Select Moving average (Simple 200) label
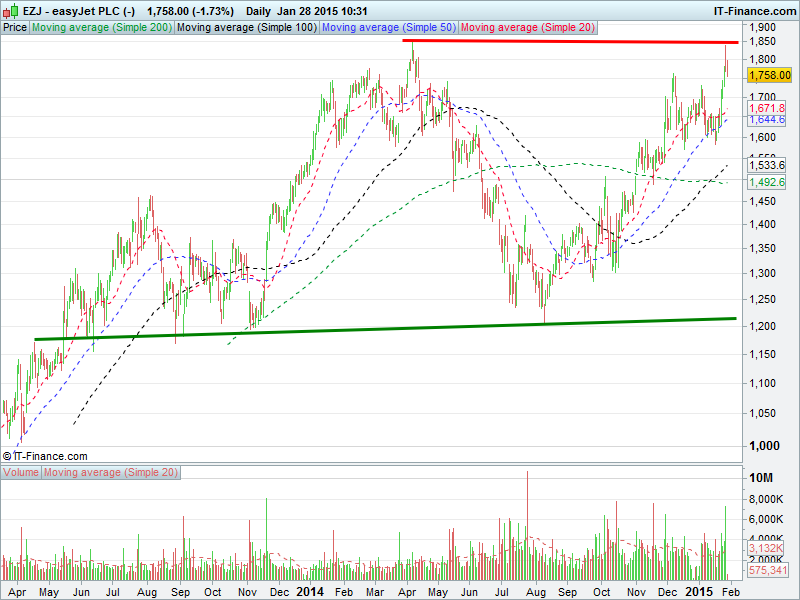The height and width of the screenshot is (600, 800). pos(102,28)
